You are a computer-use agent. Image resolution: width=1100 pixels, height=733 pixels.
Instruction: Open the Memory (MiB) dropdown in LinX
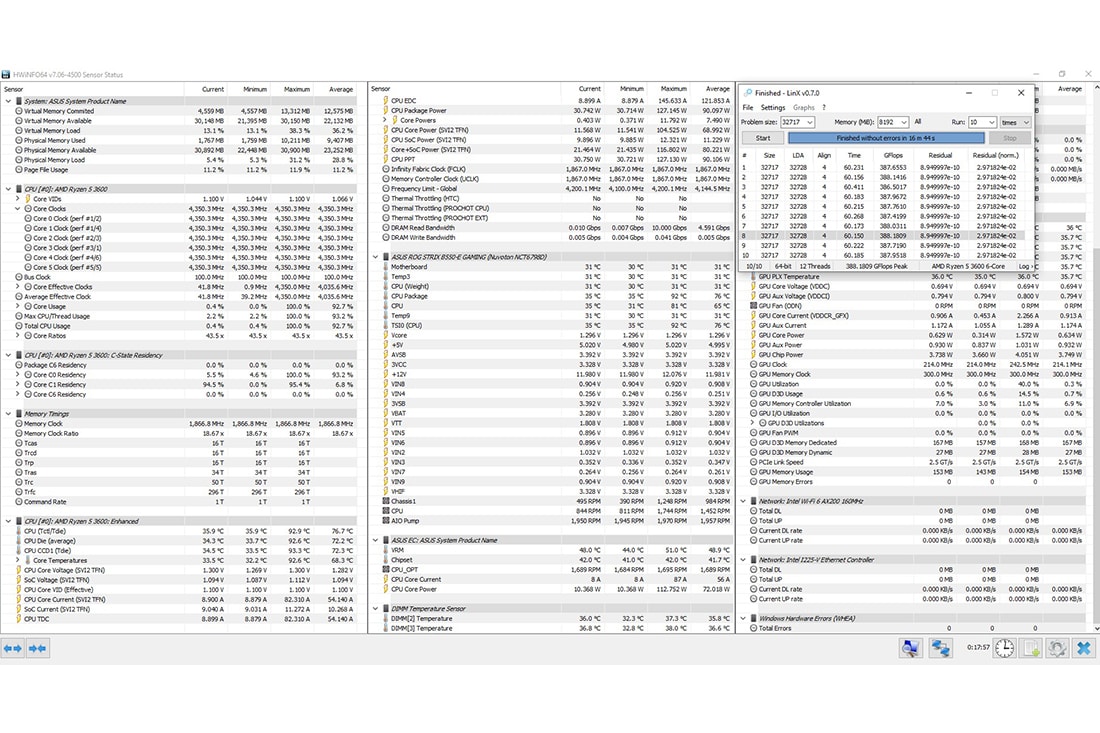pos(904,122)
